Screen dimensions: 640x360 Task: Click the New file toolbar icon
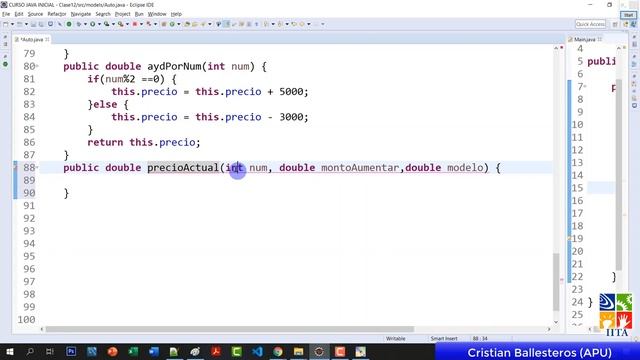[x=5, y=24]
